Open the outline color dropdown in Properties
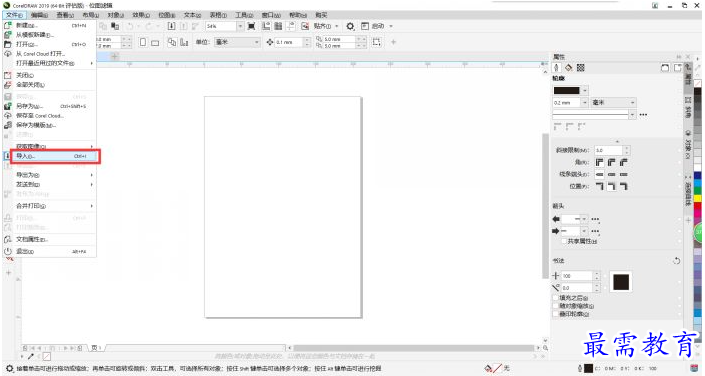This screenshot has height=376, width=705. [585, 90]
